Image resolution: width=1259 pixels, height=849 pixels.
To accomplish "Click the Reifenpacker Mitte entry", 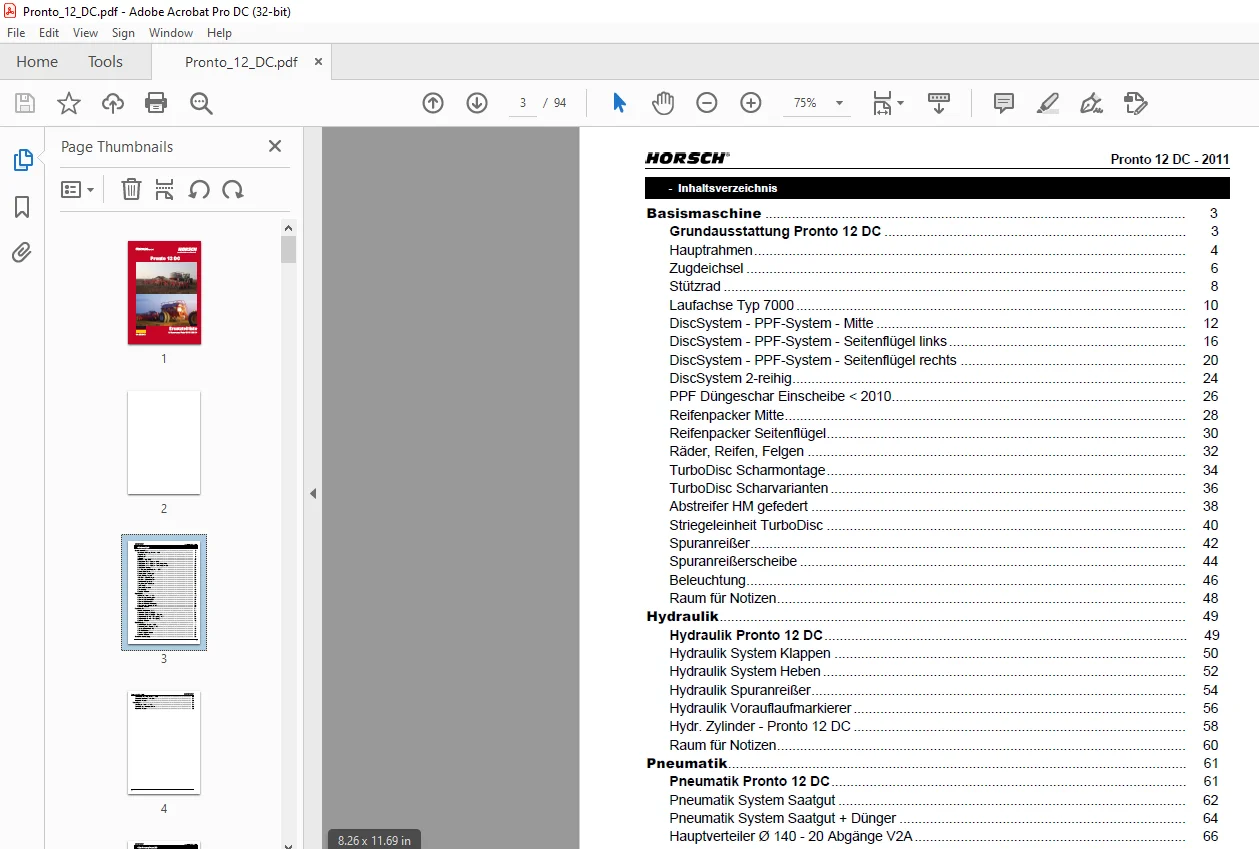I will coord(727,415).
